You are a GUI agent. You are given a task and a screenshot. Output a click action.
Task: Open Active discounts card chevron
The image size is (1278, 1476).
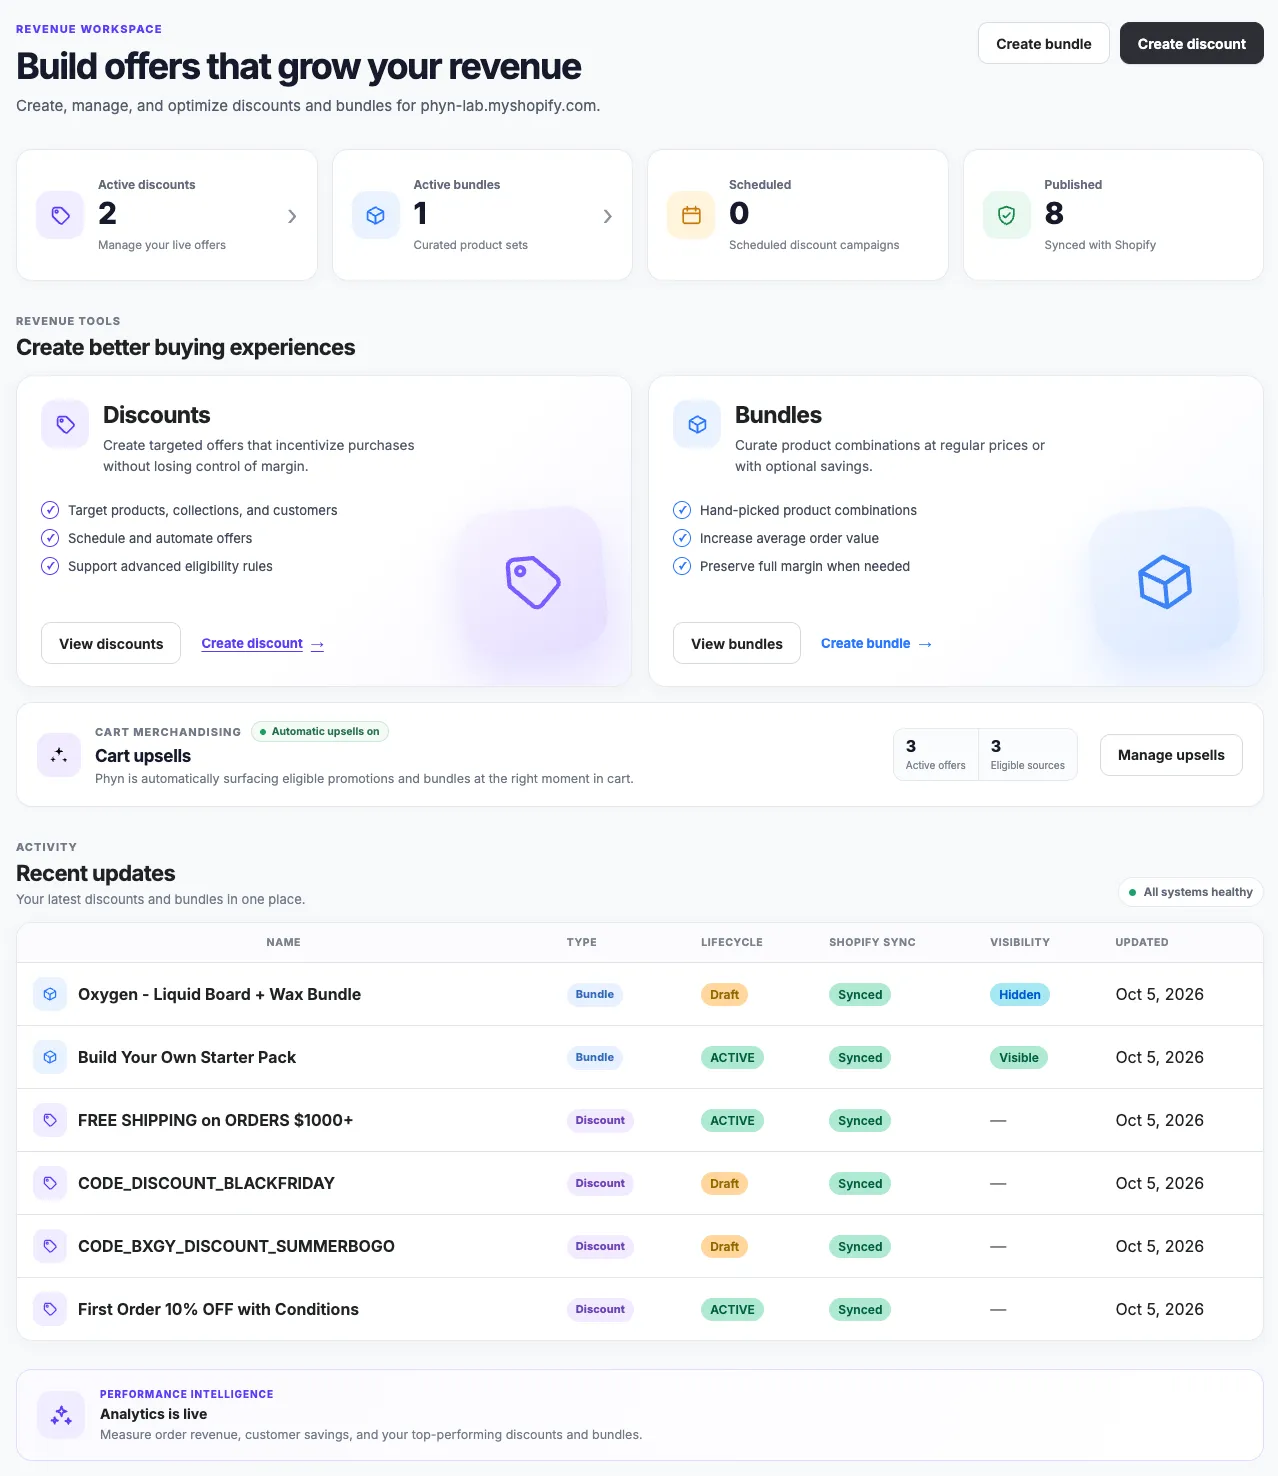[x=292, y=216]
